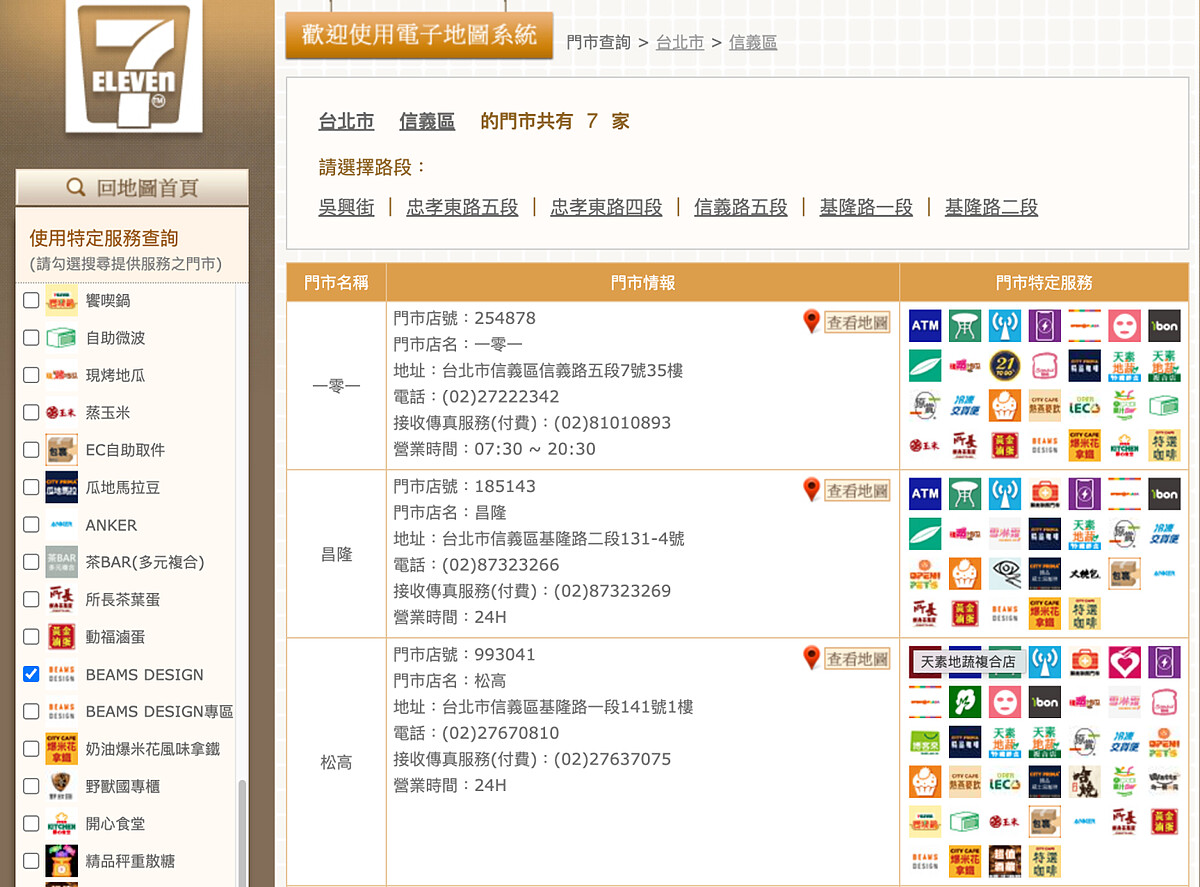Choose the 基隆路一段 road link
Image resolution: width=1200 pixels, height=887 pixels.
pos(866,207)
